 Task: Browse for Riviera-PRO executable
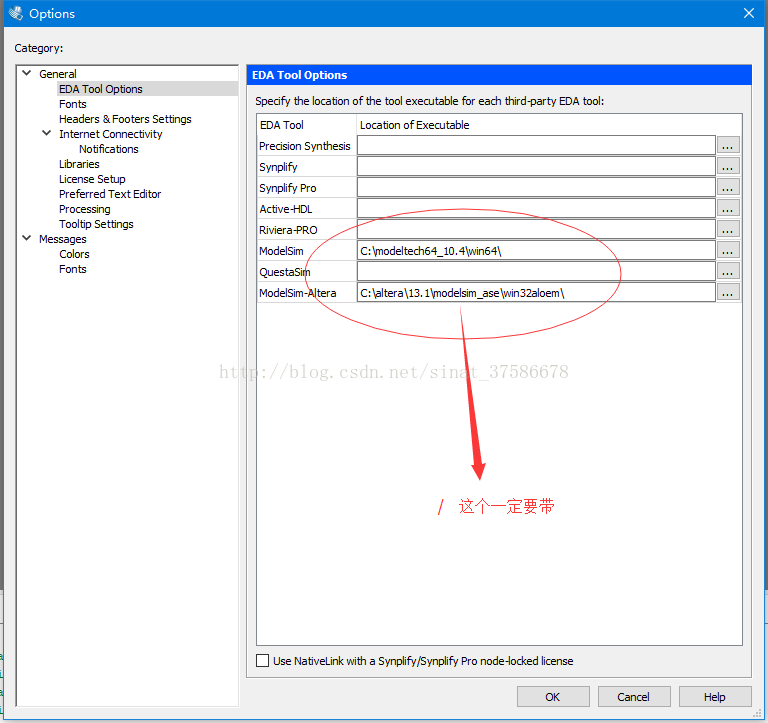[x=728, y=230]
